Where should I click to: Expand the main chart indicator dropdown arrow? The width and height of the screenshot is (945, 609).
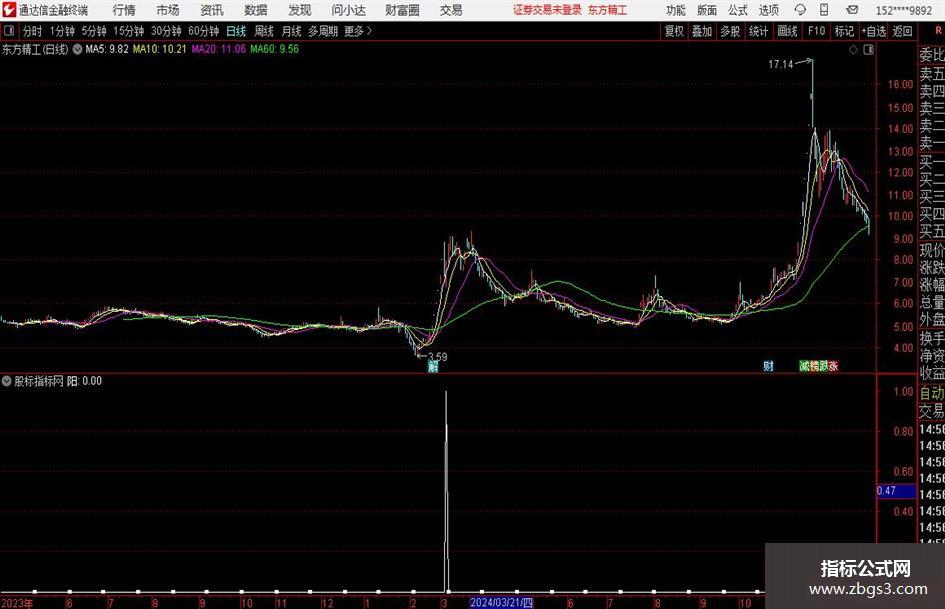pos(77,49)
